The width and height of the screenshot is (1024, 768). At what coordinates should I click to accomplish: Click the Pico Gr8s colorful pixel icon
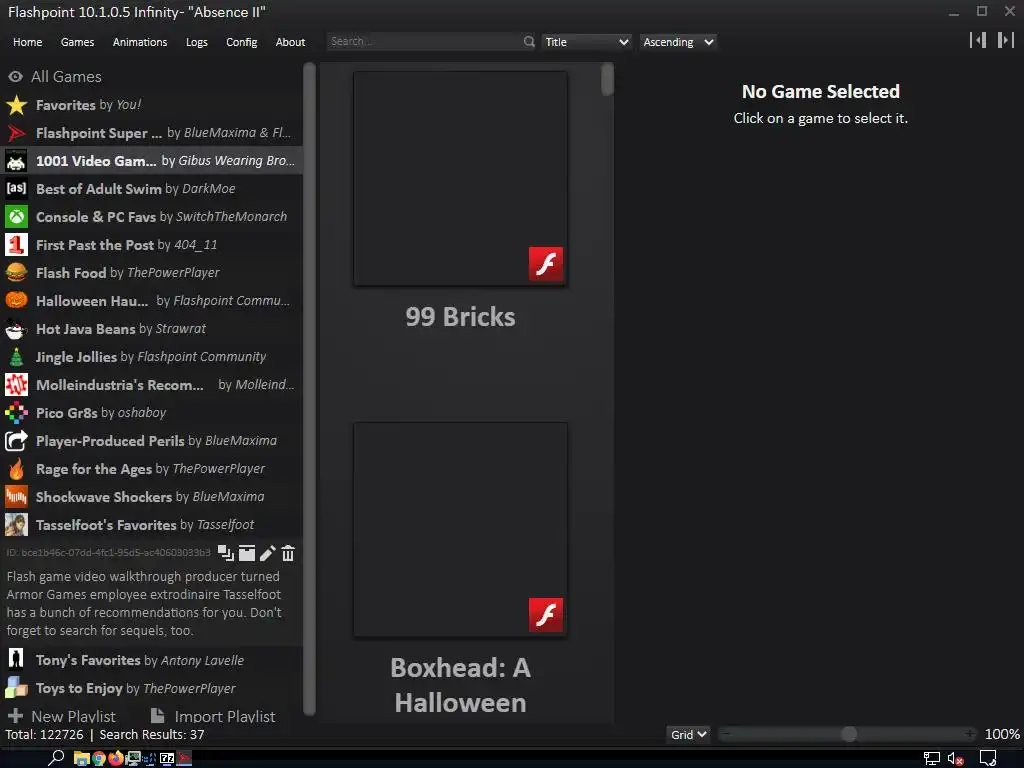pos(16,413)
